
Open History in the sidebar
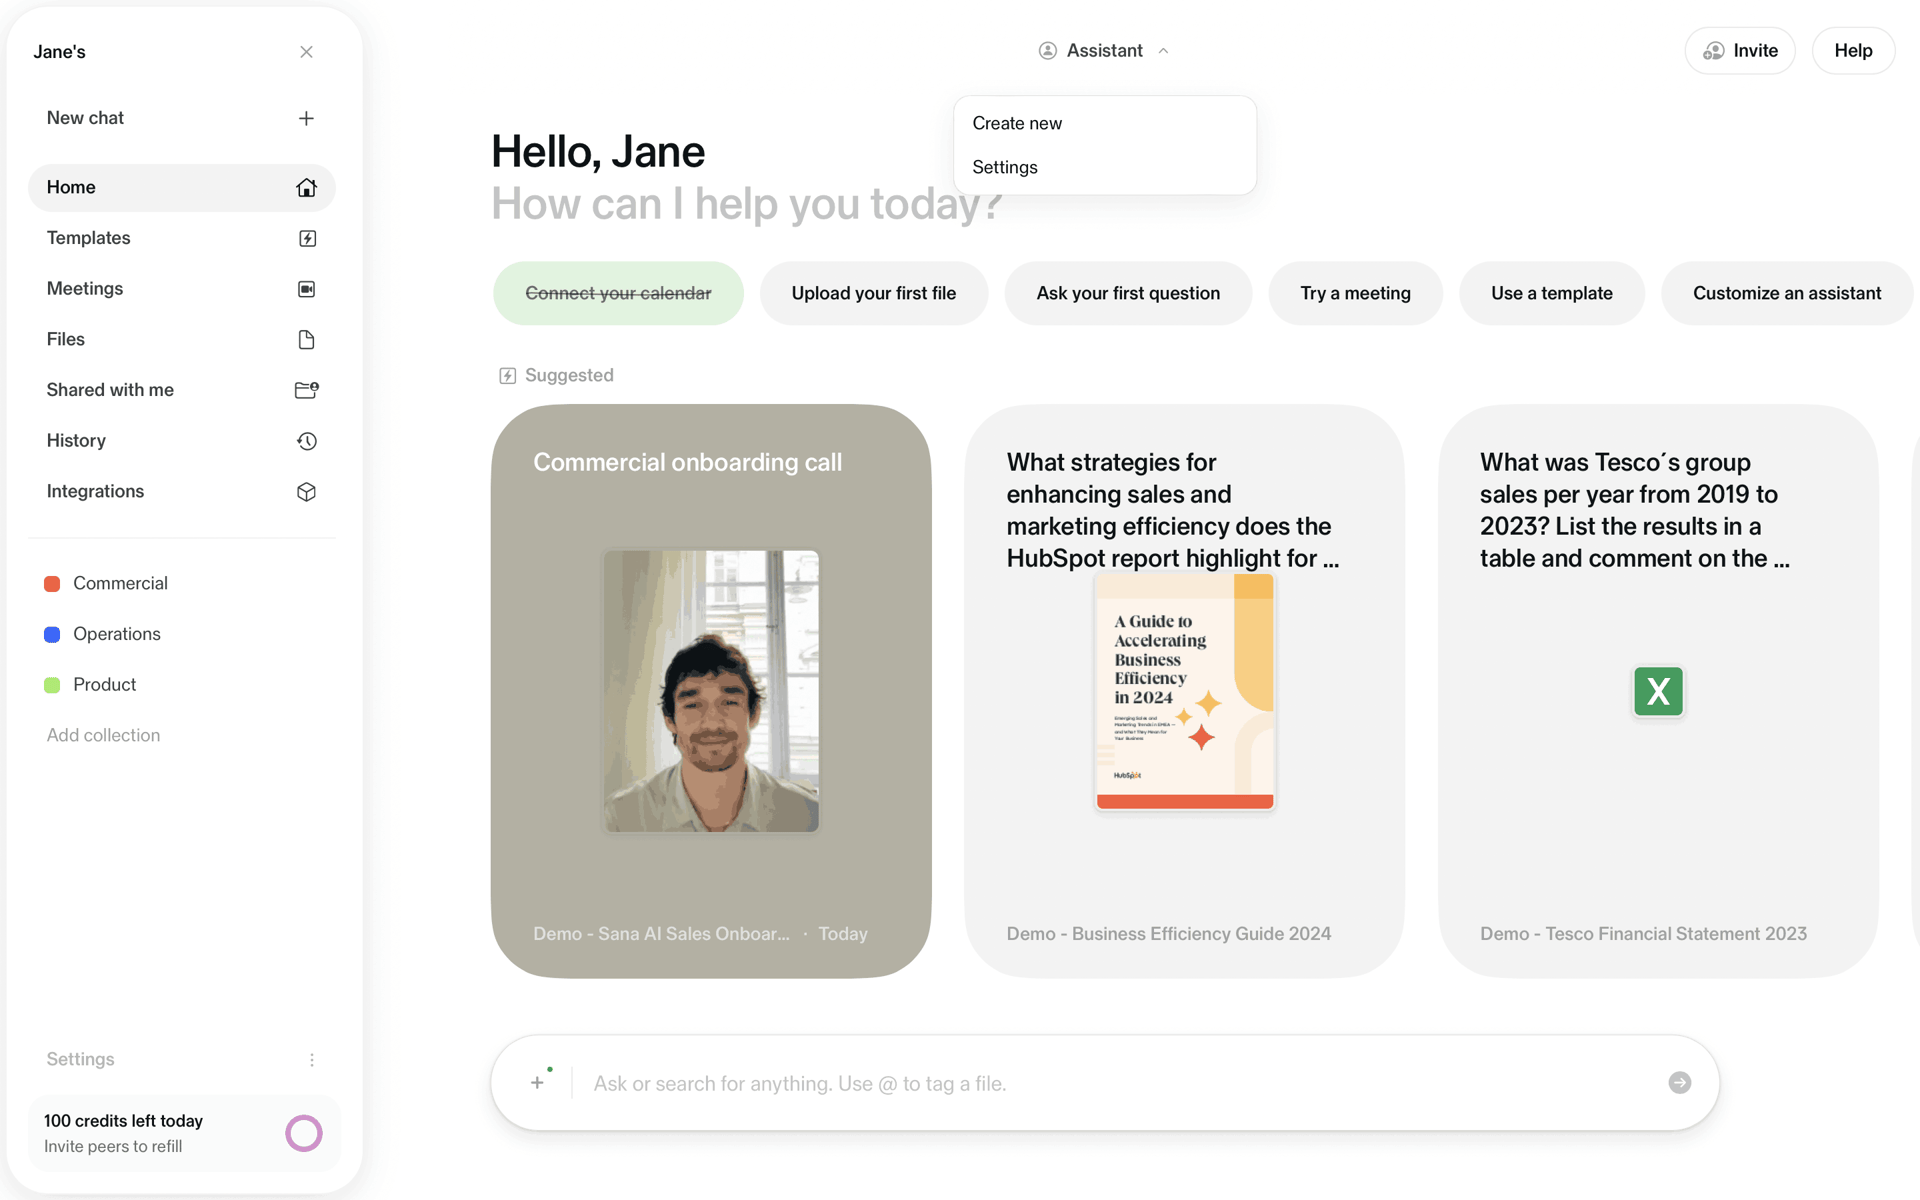coord(182,441)
